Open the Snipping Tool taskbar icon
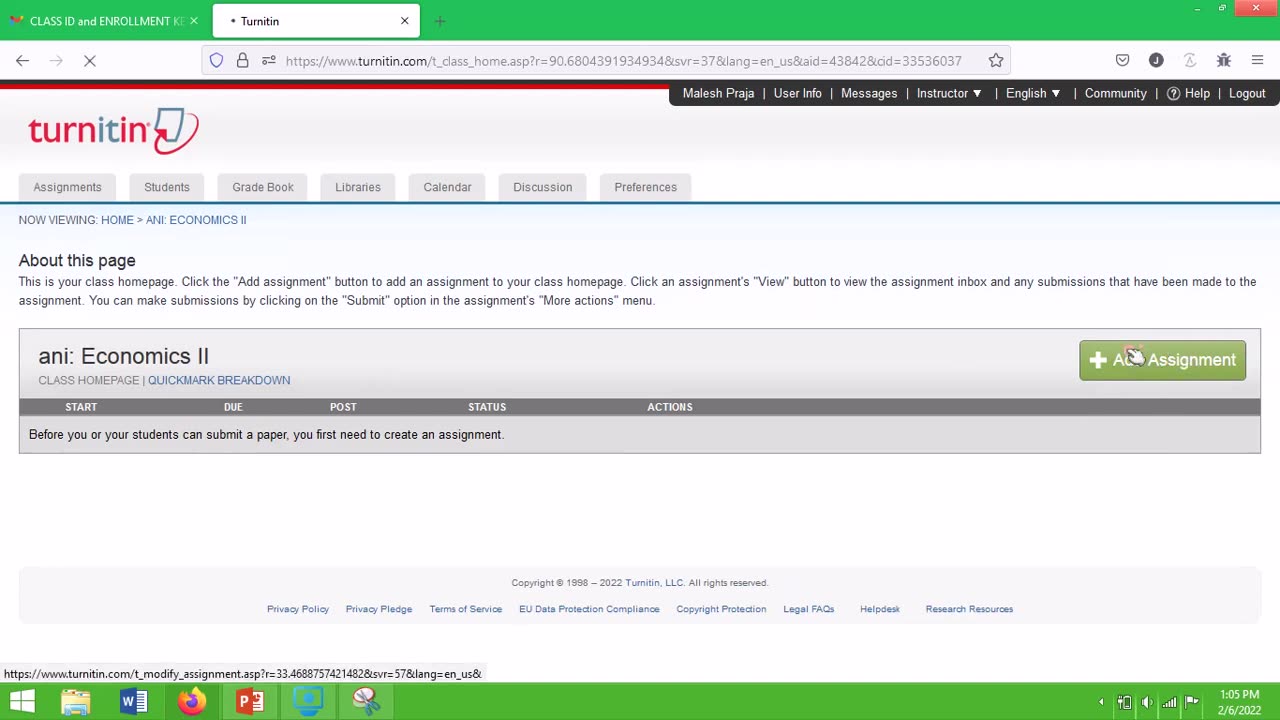This screenshot has width=1280, height=720. click(x=366, y=702)
